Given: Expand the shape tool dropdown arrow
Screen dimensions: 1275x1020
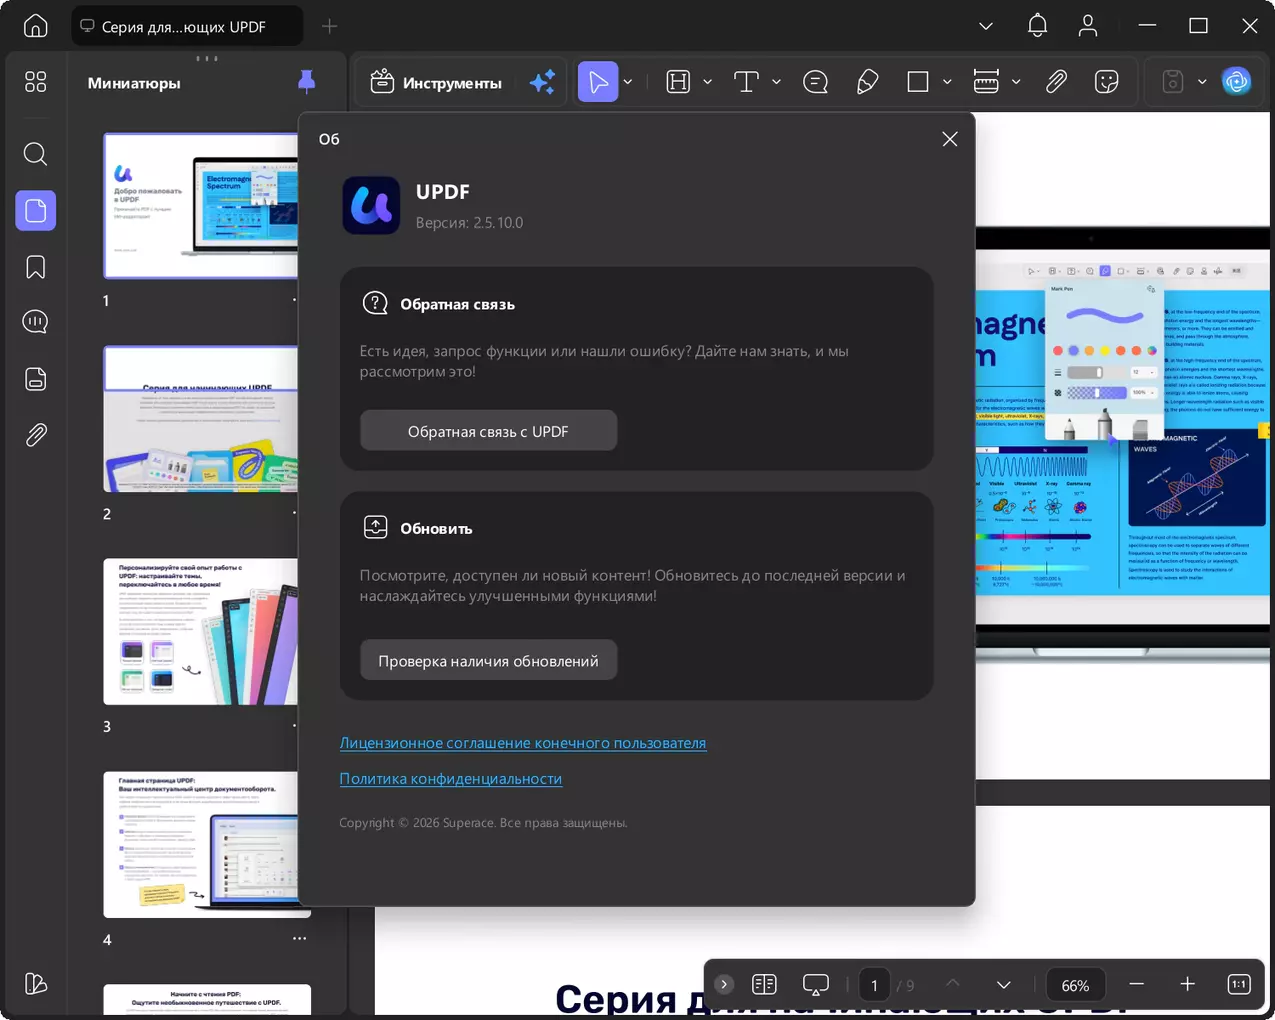Looking at the screenshot, I should [x=947, y=82].
